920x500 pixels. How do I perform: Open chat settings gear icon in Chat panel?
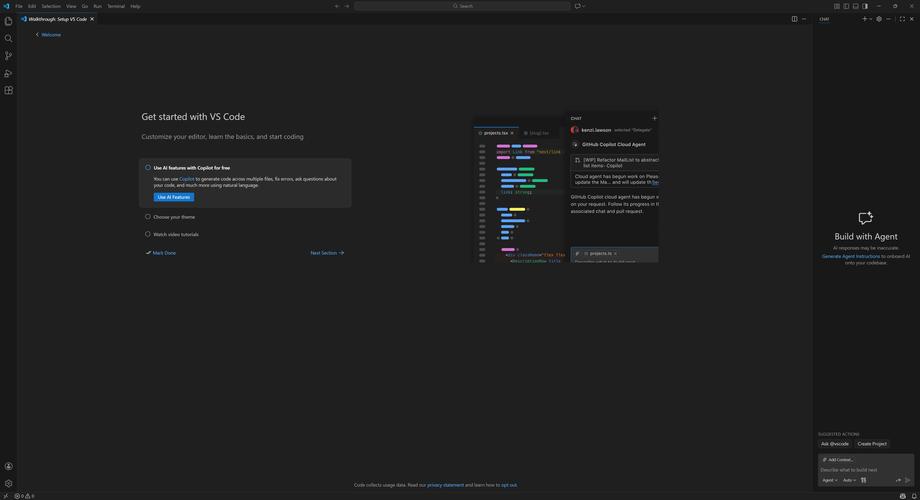[x=879, y=19]
